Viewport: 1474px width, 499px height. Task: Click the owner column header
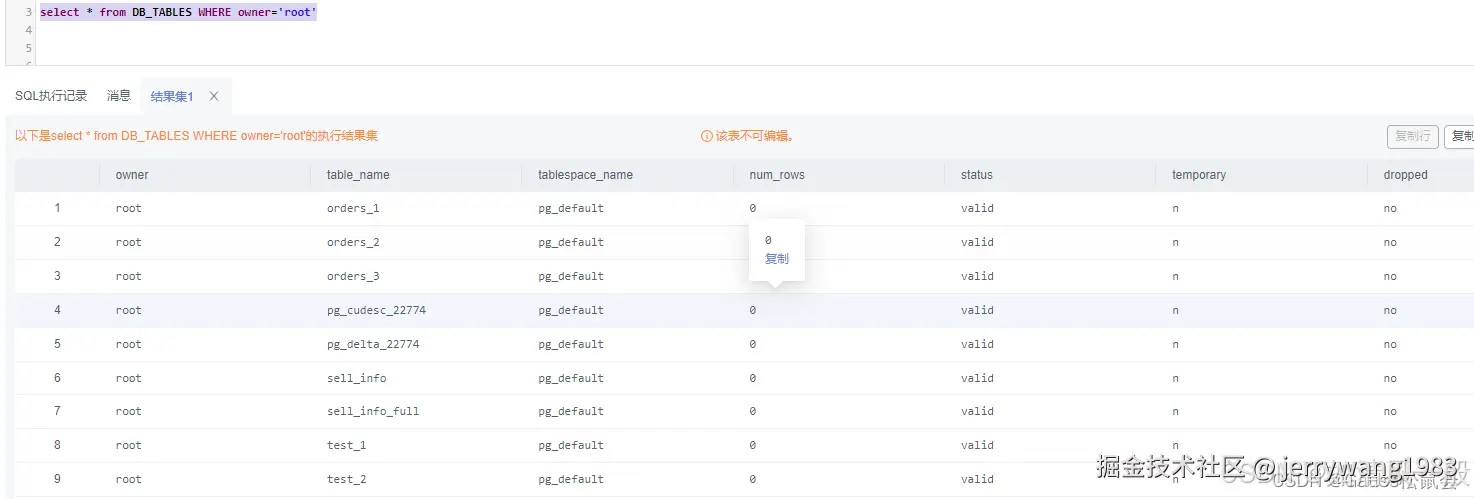(132, 175)
